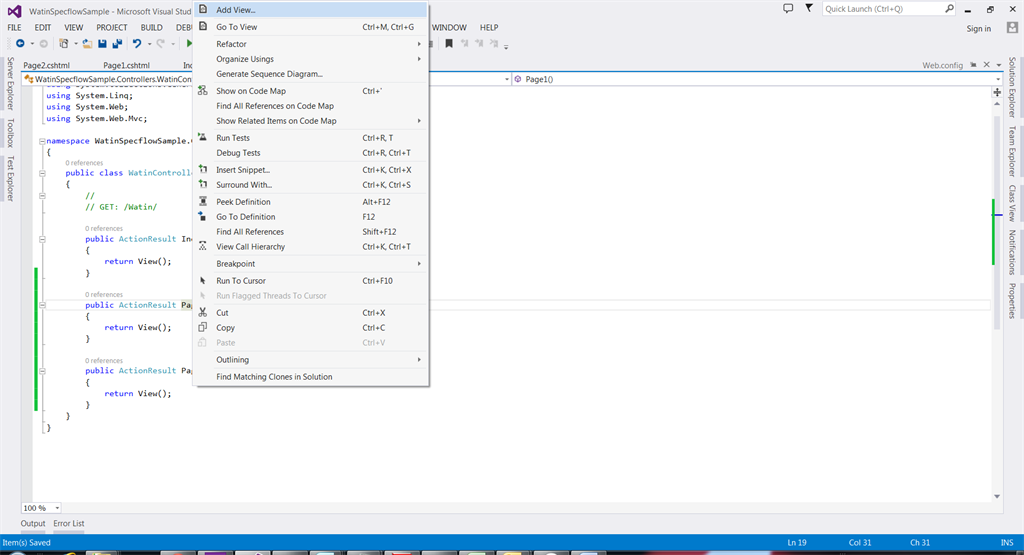Switch to Page2.cshtml document tab
The image size is (1024, 555).
click(46, 65)
